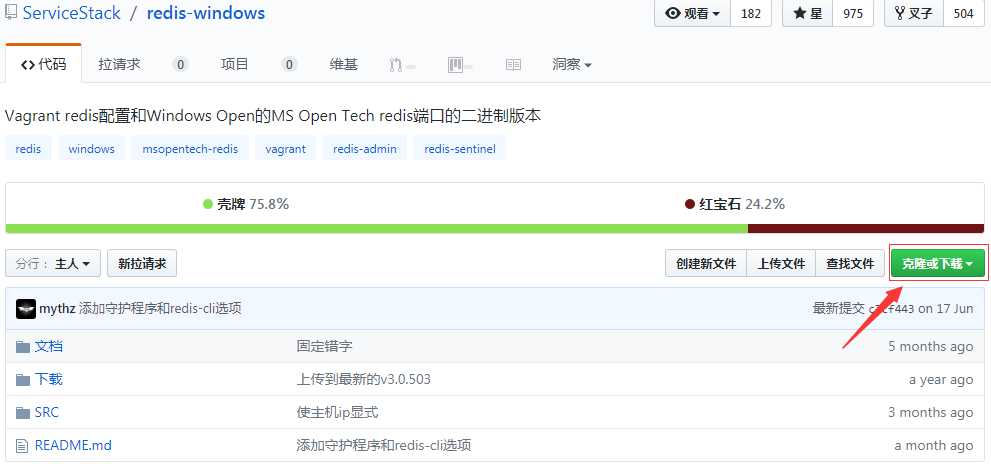The width and height of the screenshot is (991, 464).
Task: Open the SRC folder
Action: (47, 413)
